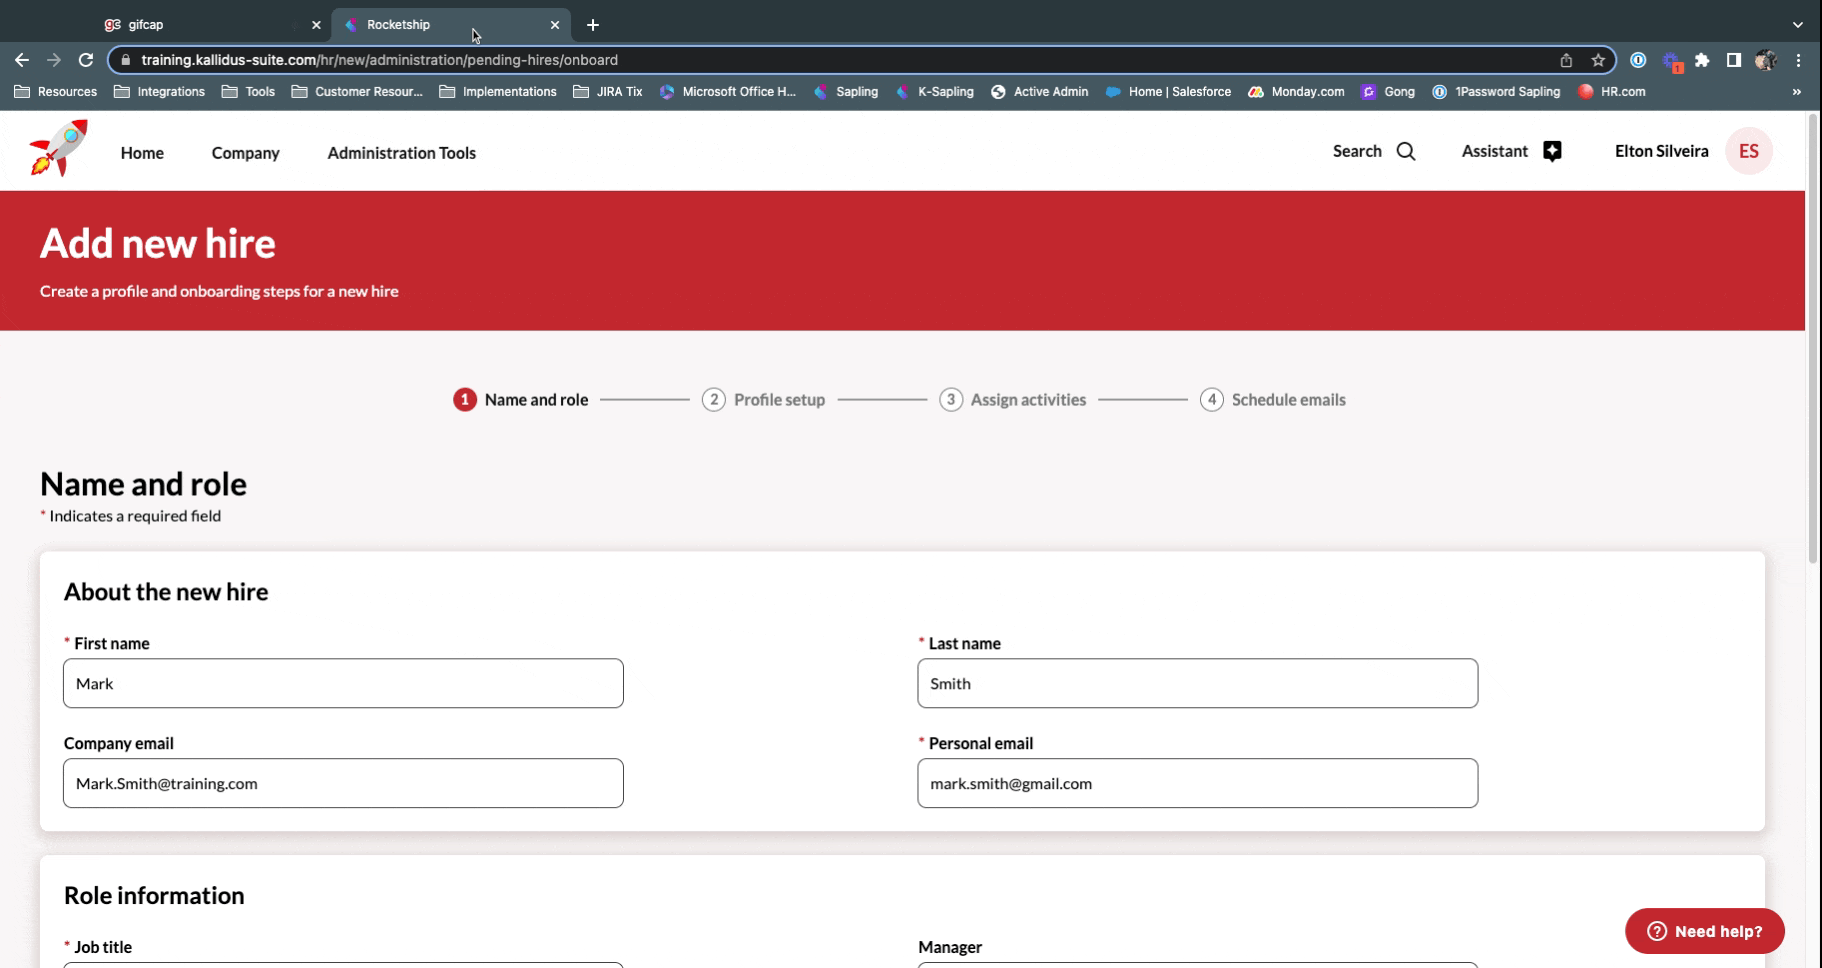The height and width of the screenshot is (968, 1822).
Task: Show the hidden bookmarks overflow
Action: 1797,92
